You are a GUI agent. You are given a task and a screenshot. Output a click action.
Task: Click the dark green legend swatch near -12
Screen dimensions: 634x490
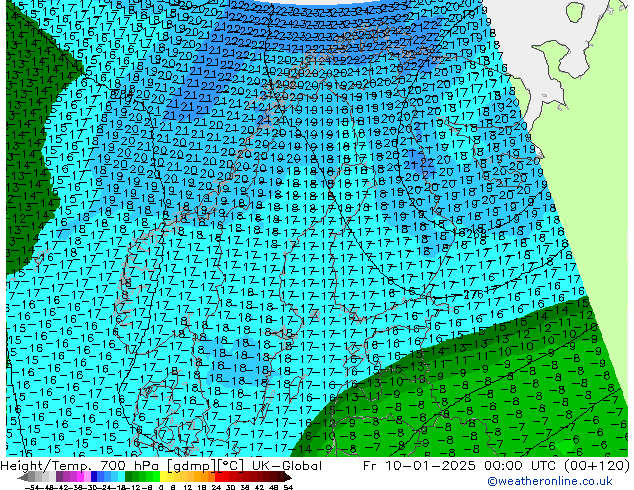[x=129, y=476]
